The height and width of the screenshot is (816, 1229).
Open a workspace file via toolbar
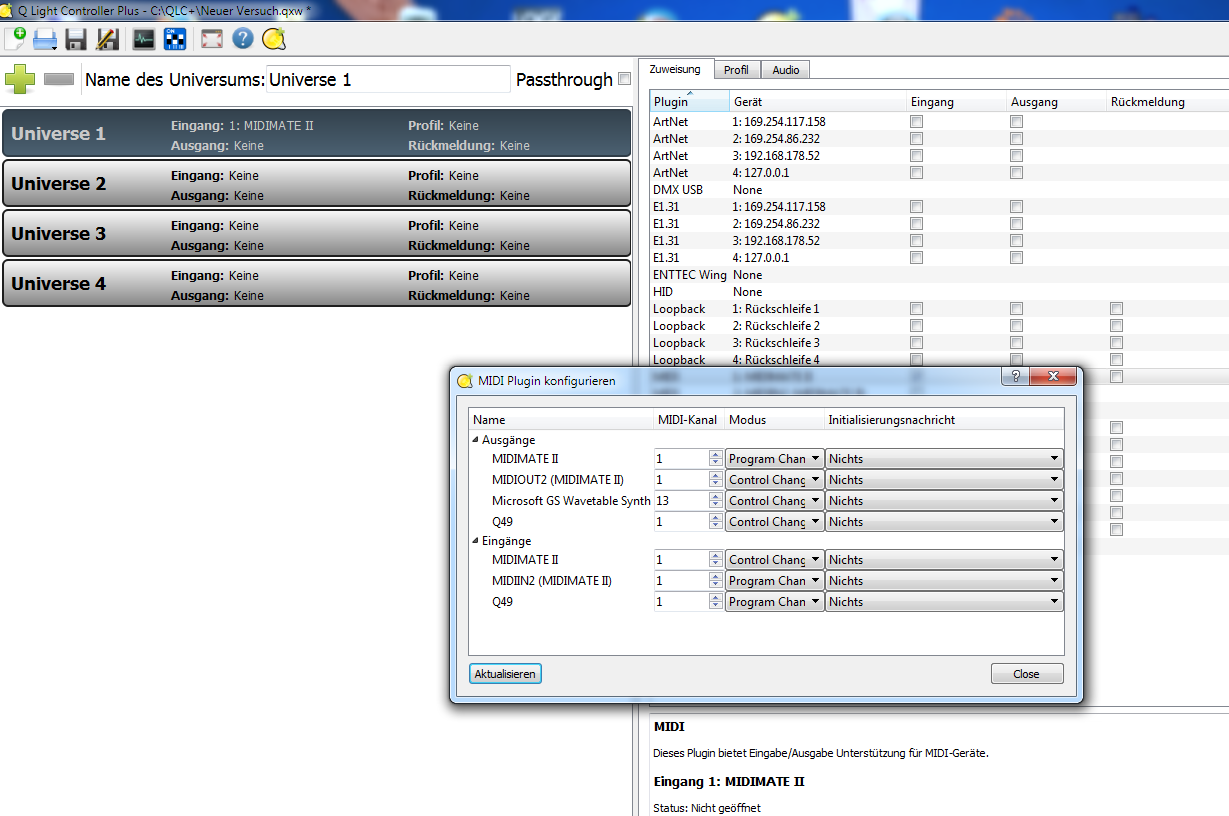coord(46,39)
